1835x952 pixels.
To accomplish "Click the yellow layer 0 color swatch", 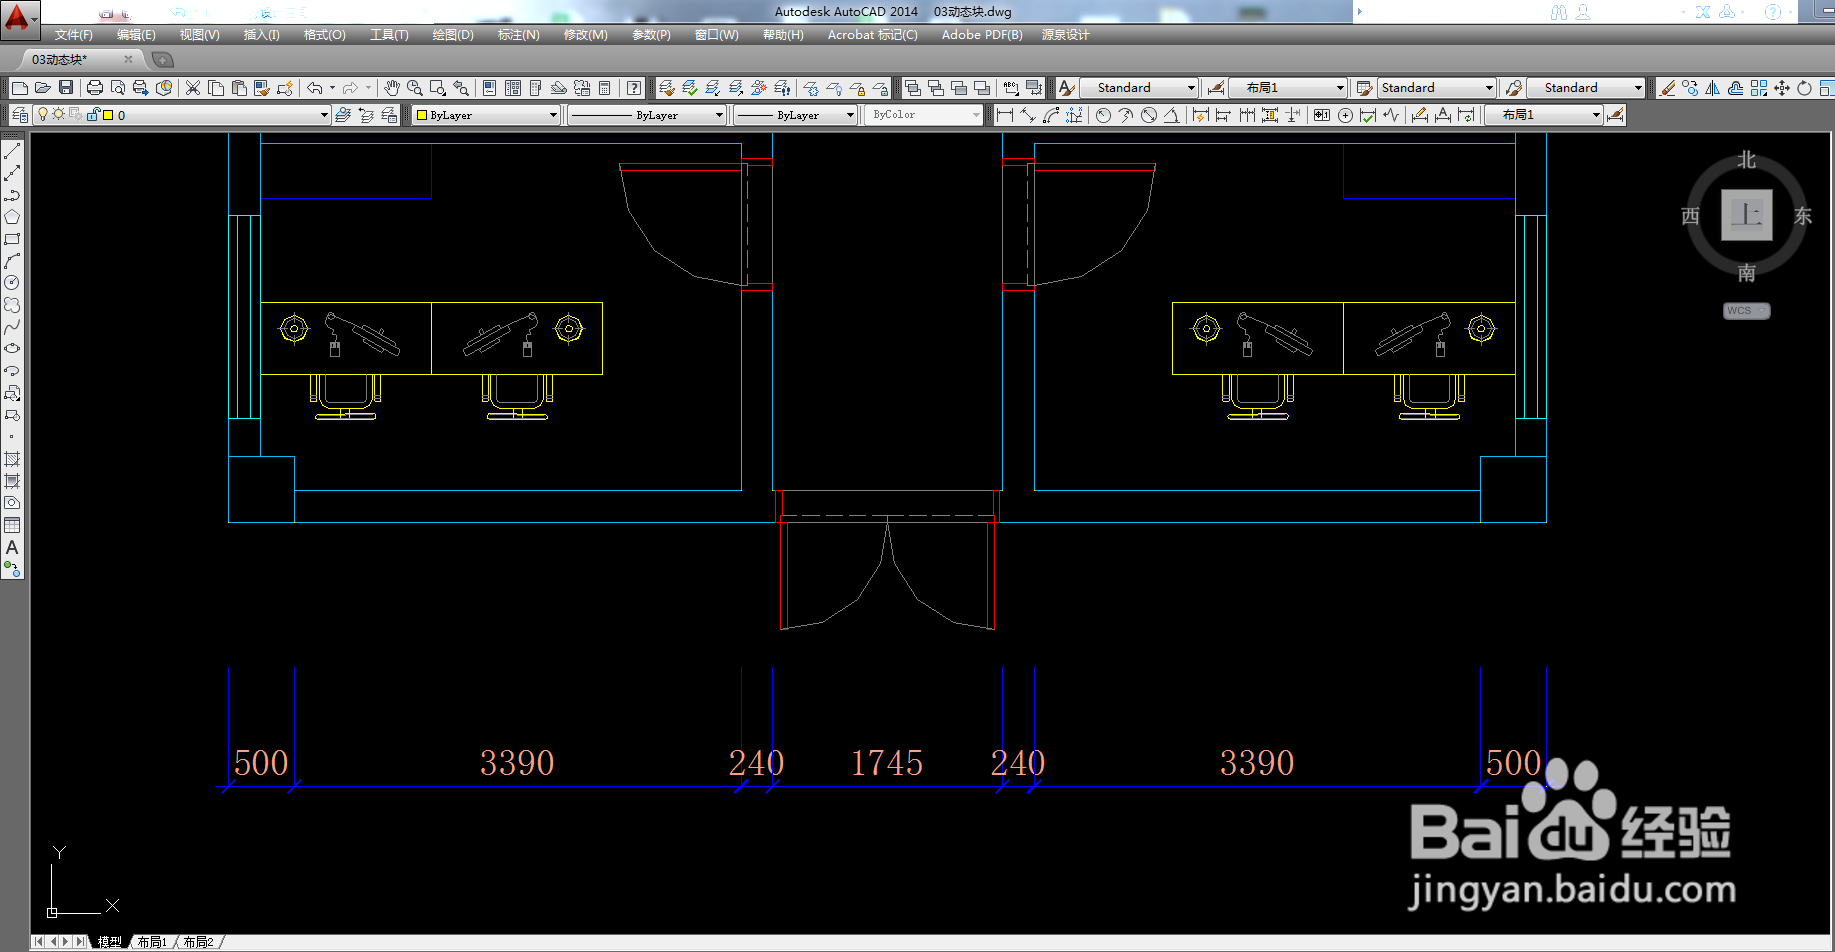I will tap(108, 115).
